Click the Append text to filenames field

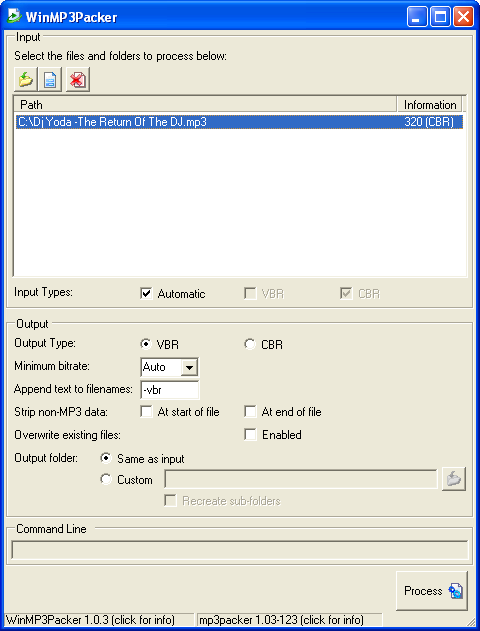click(170, 390)
